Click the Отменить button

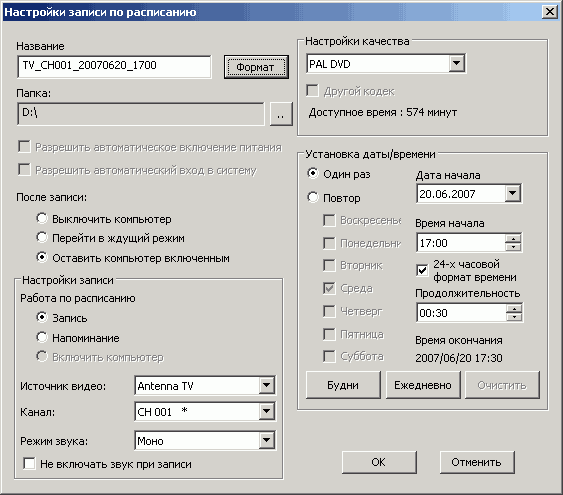(x=477, y=462)
